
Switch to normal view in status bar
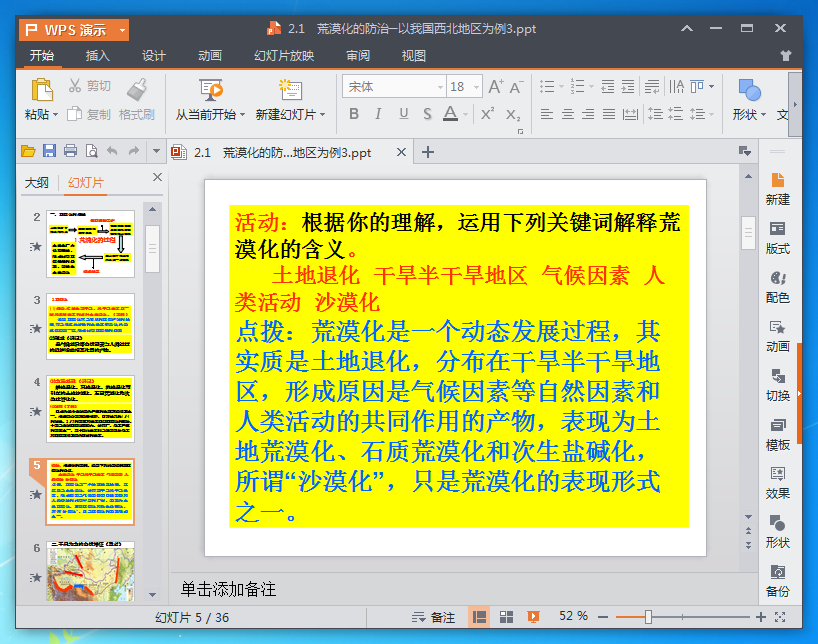tap(479, 617)
